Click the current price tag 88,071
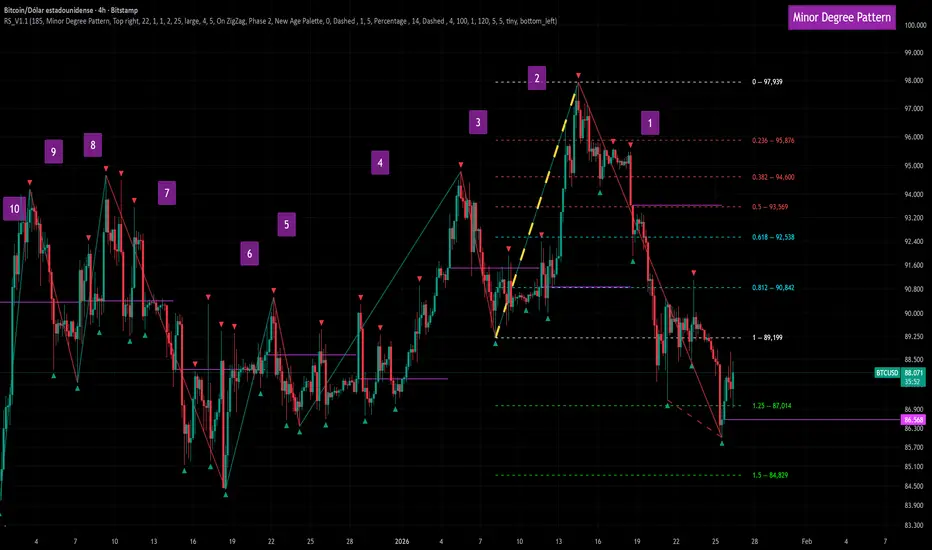The height and width of the screenshot is (550, 932). tap(914, 373)
